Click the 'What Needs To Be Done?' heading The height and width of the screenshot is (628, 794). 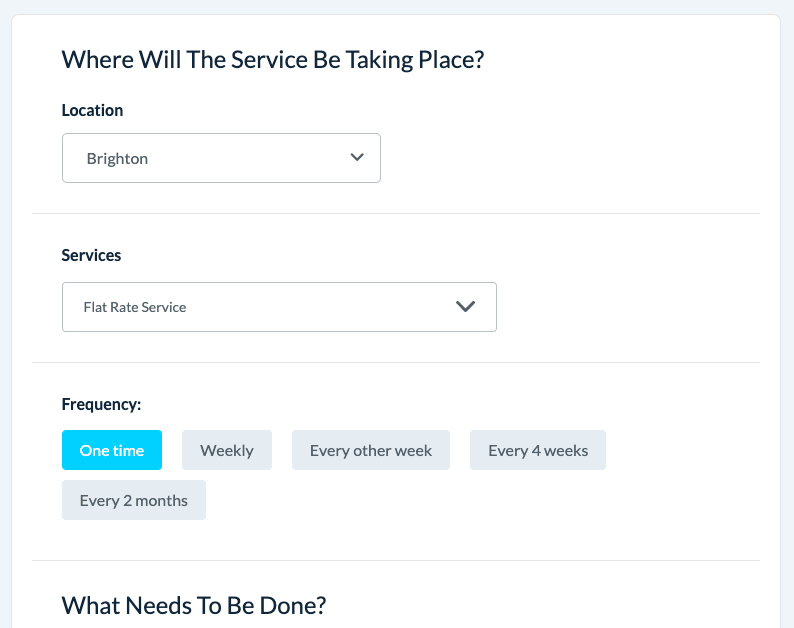[x=194, y=605]
